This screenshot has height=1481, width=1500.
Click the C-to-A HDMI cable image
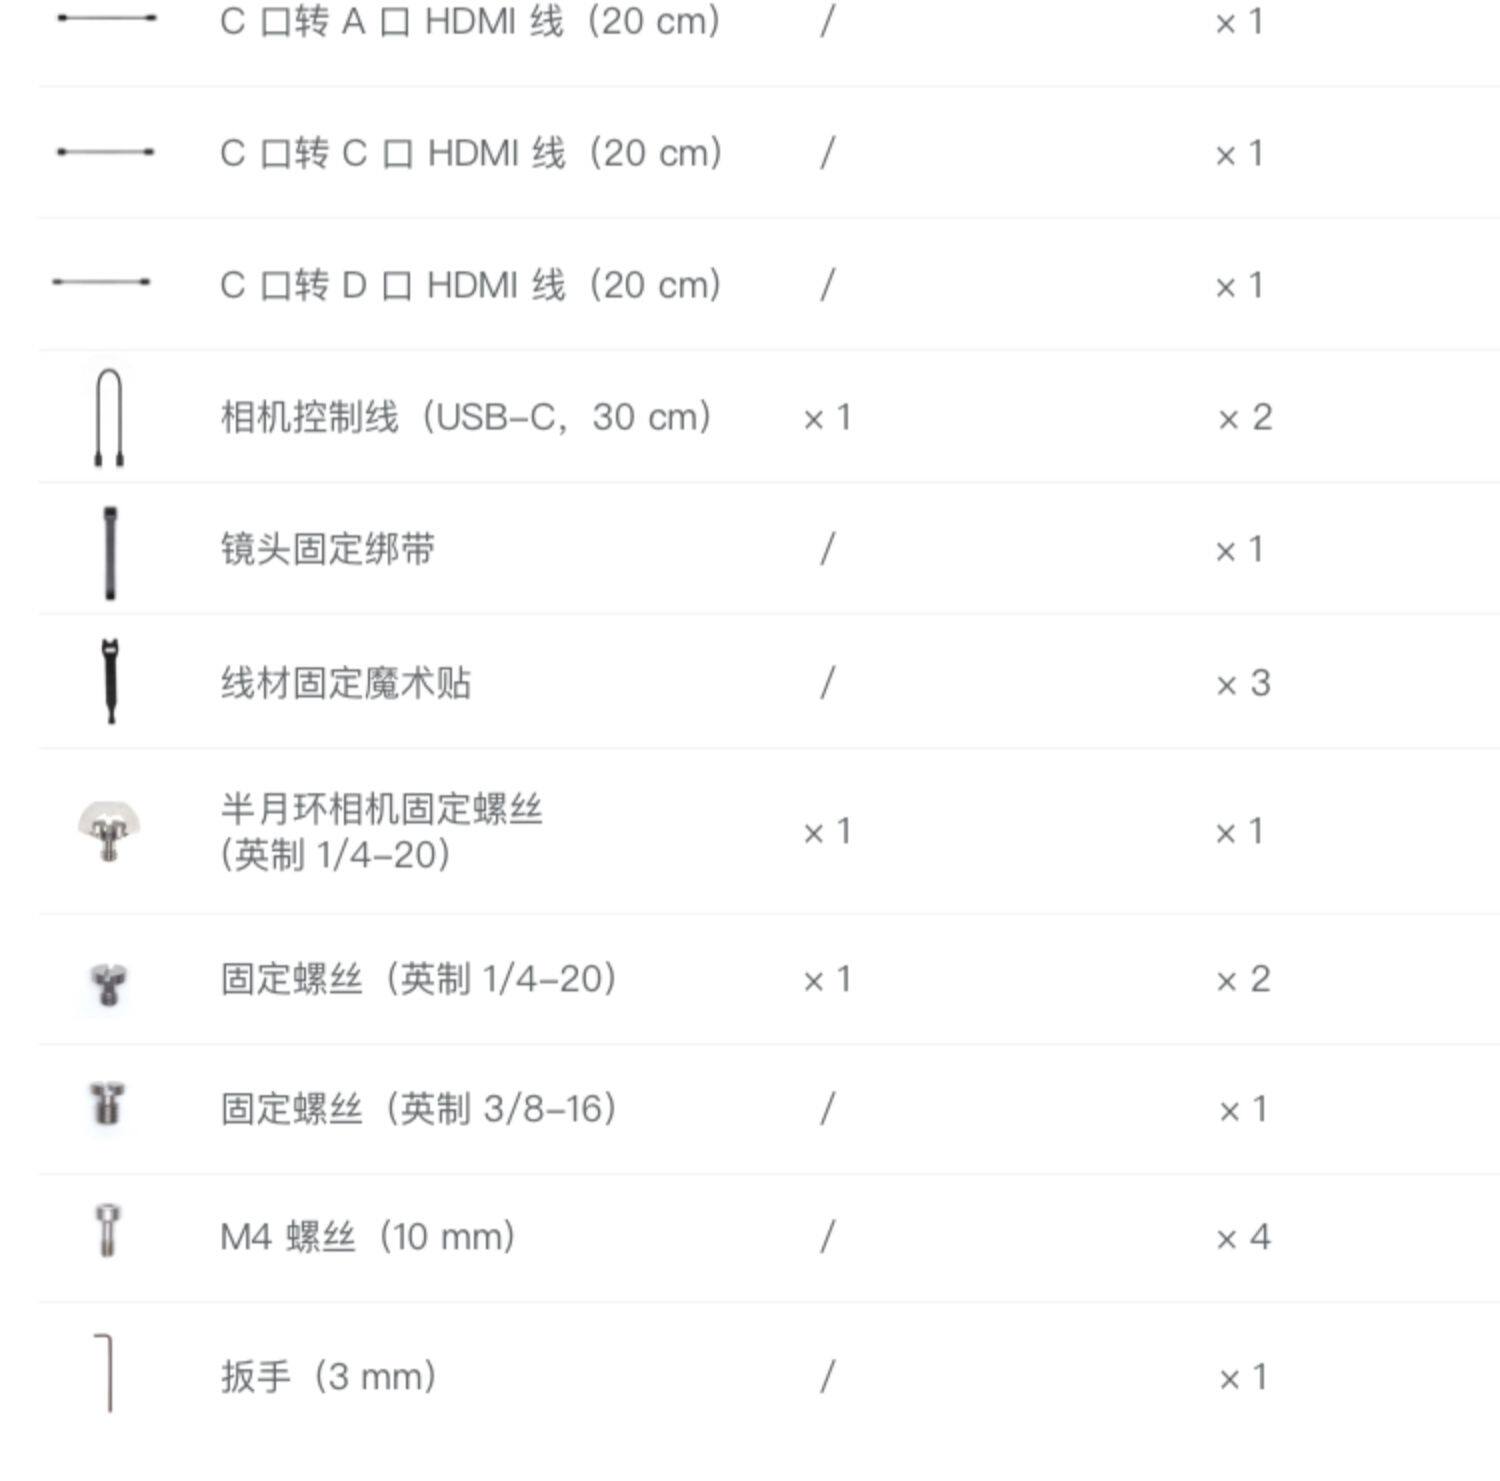107,18
